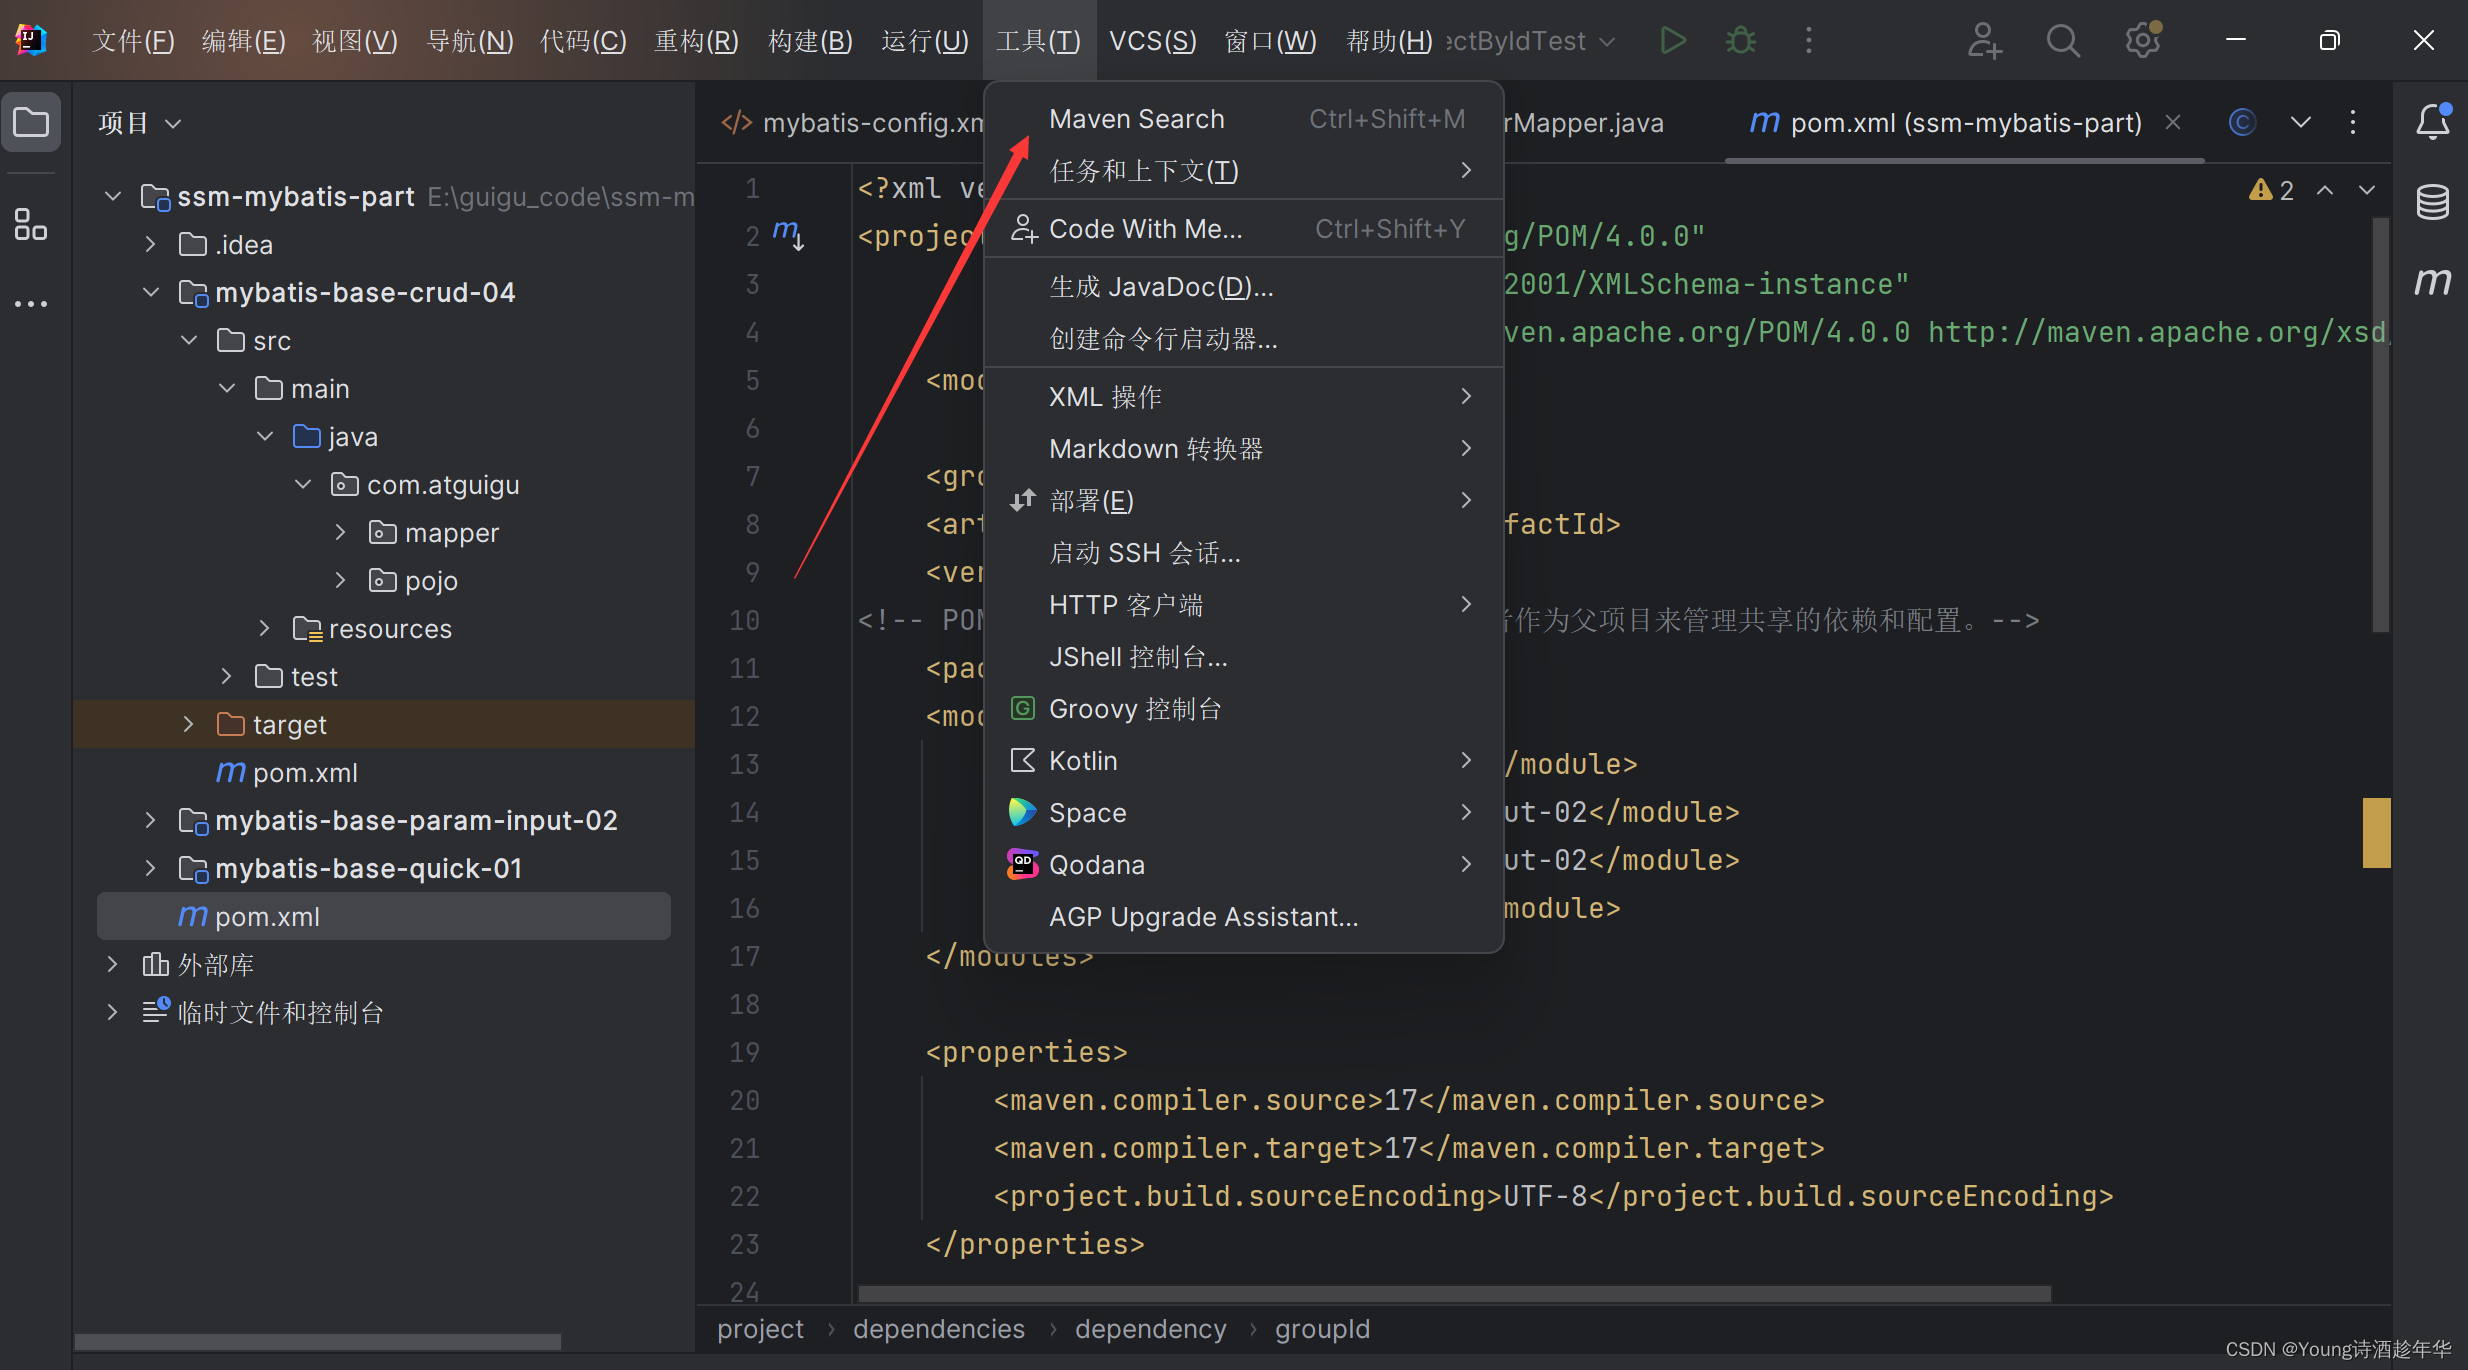Click the Search Everywhere magnifier icon
The width and height of the screenshot is (2468, 1370).
point(2062,41)
